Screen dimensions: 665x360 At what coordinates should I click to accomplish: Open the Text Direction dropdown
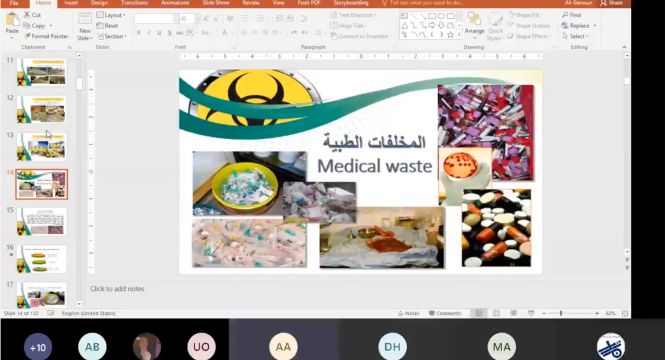[x=354, y=15]
